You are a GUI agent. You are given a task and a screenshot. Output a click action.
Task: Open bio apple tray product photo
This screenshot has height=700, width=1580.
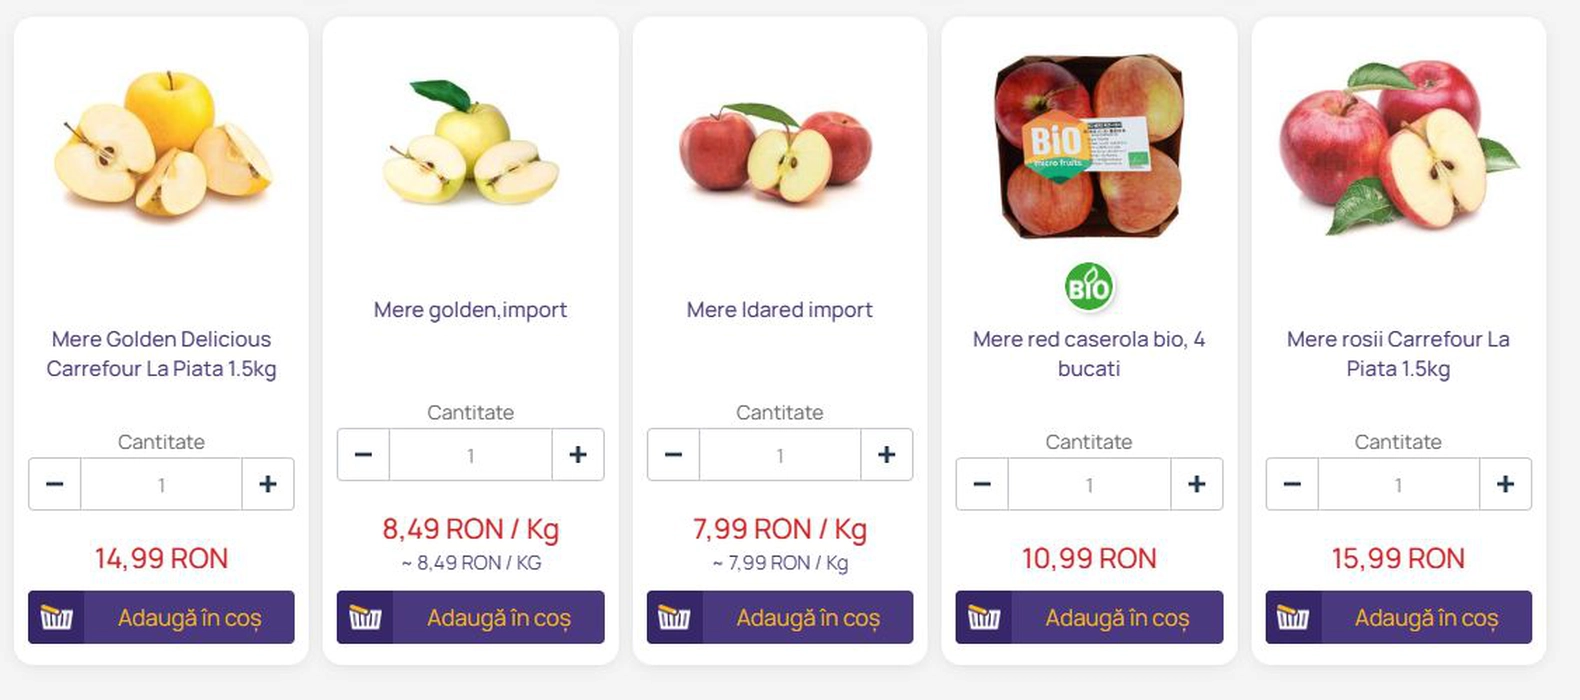tap(1089, 145)
